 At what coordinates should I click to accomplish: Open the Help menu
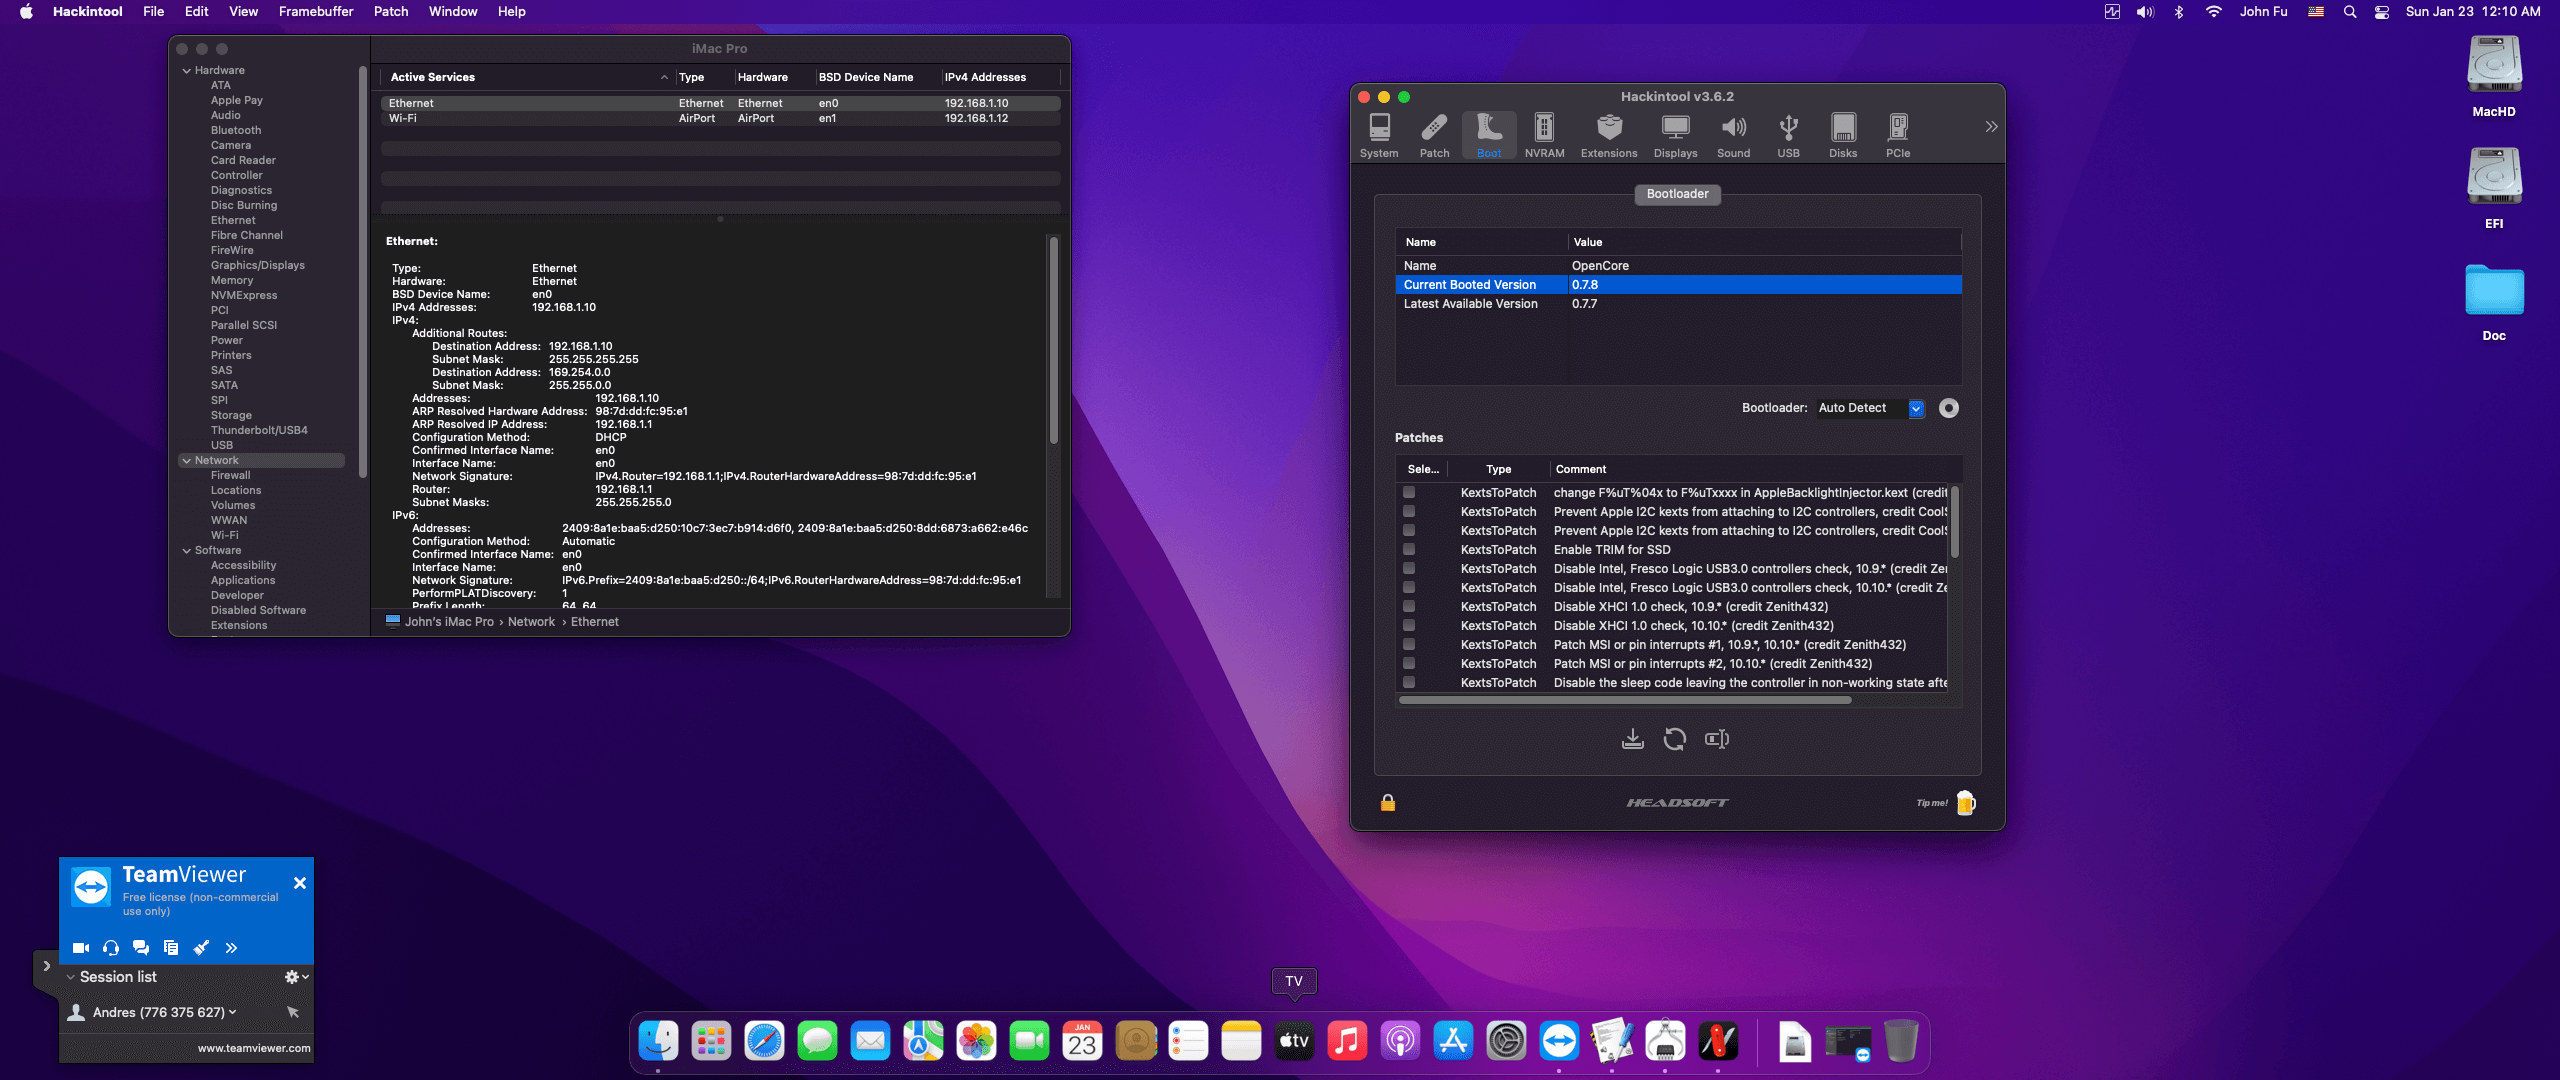click(x=511, y=12)
